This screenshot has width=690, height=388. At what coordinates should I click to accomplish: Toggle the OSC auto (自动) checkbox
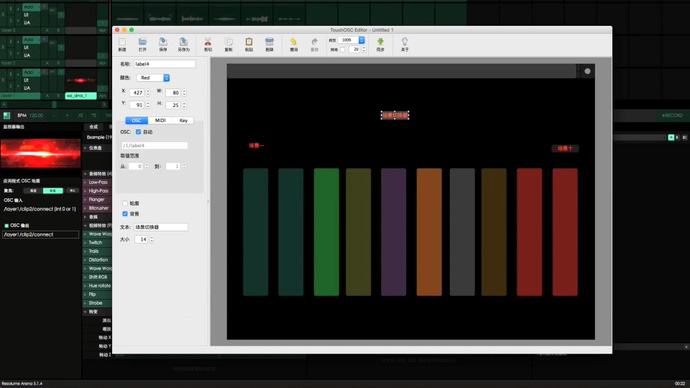(x=138, y=132)
